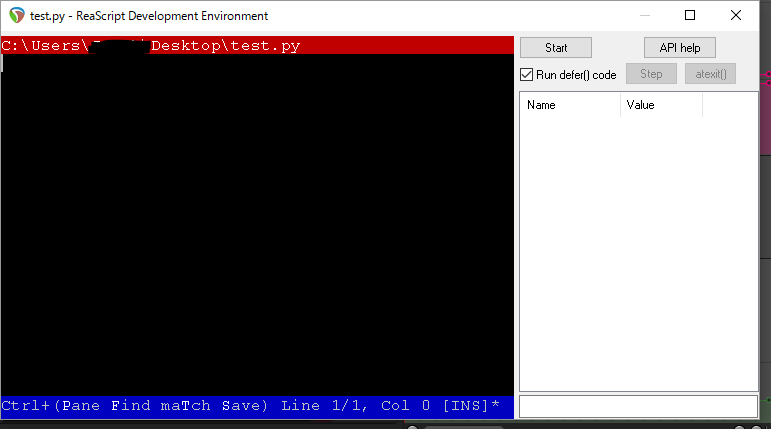Image resolution: width=771 pixels, height=429 pixels.
Task: Click the atexit() button
Action: click(x=711, y=74)
